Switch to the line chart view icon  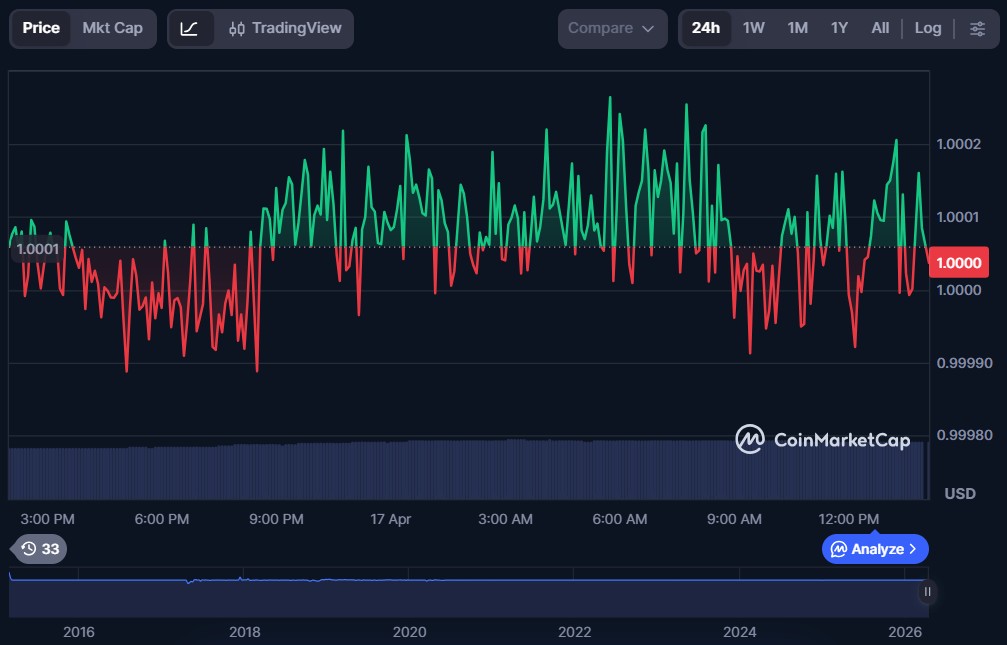189,29
